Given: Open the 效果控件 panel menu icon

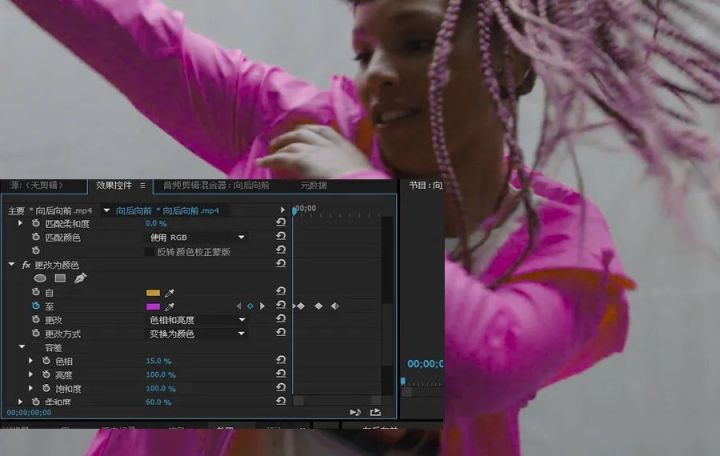Looking at the screenshot, I should tap(143, 186).
